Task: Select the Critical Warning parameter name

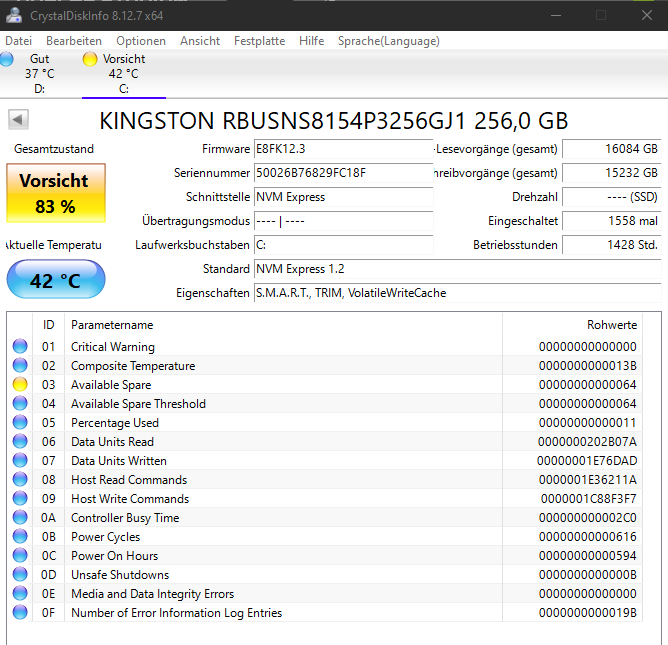Action: pyautogui.click(x=113, y=347)
